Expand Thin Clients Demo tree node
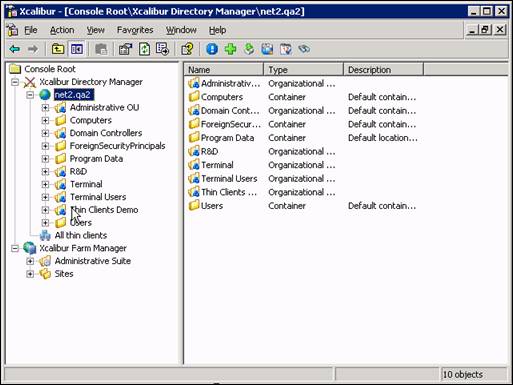Viewport: 513px width, 385px height. pyautogui.click(x=45, y=210)
